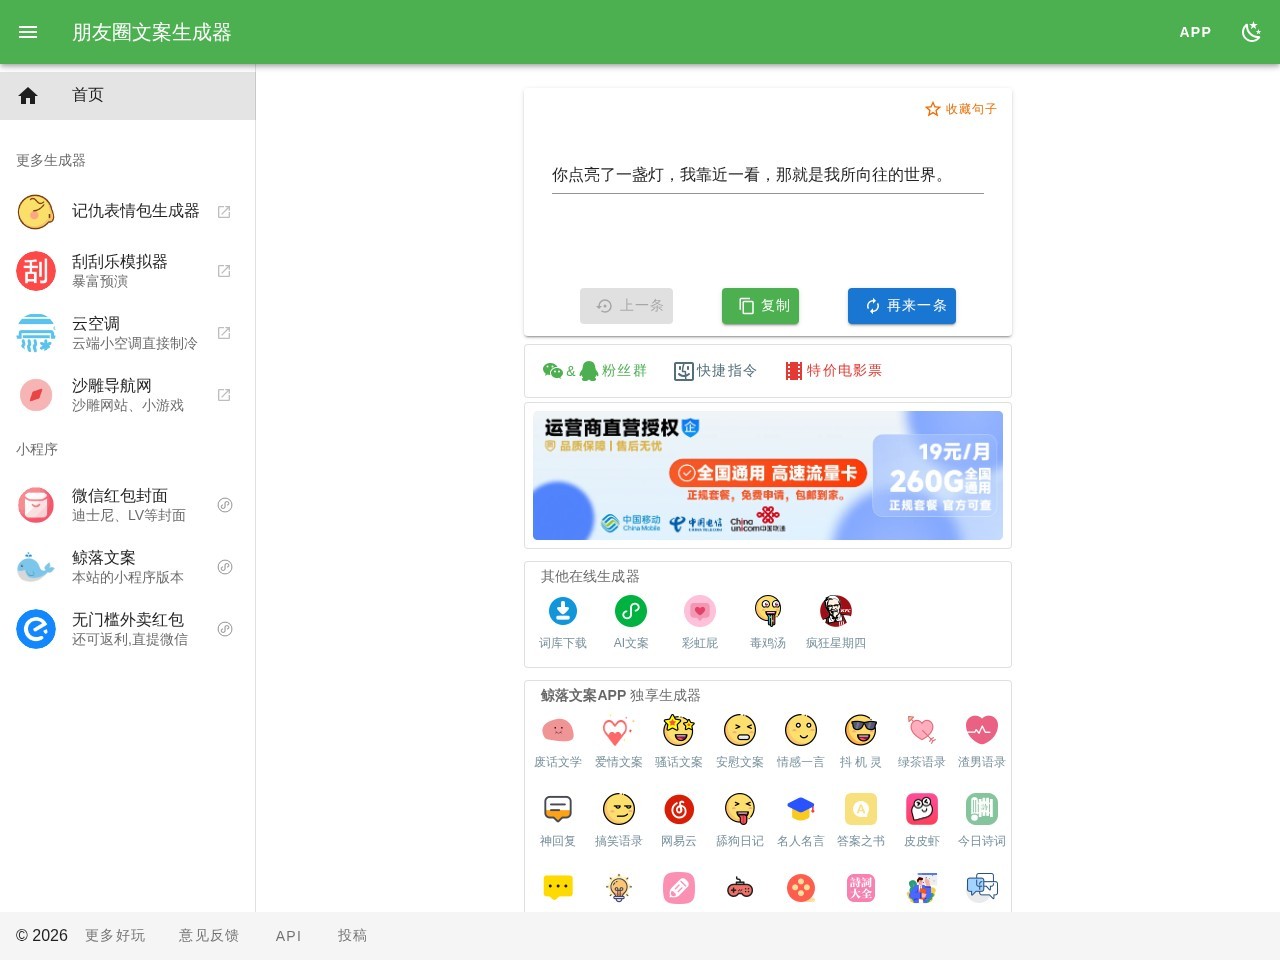Open 搞笑语录 generator
Screen dimensions: 1280x960
pyautogui.click(x=619, y=821)
